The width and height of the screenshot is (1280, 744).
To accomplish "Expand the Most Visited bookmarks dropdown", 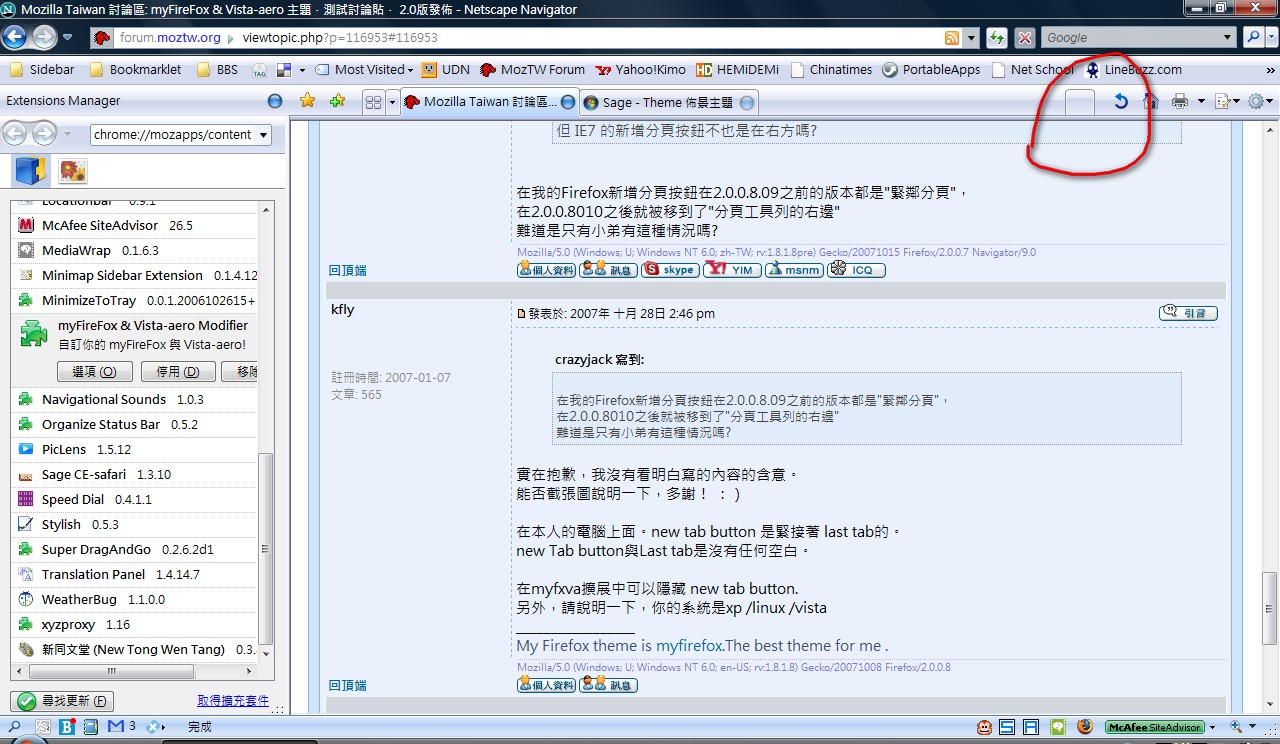I will (x=410, y=70).
